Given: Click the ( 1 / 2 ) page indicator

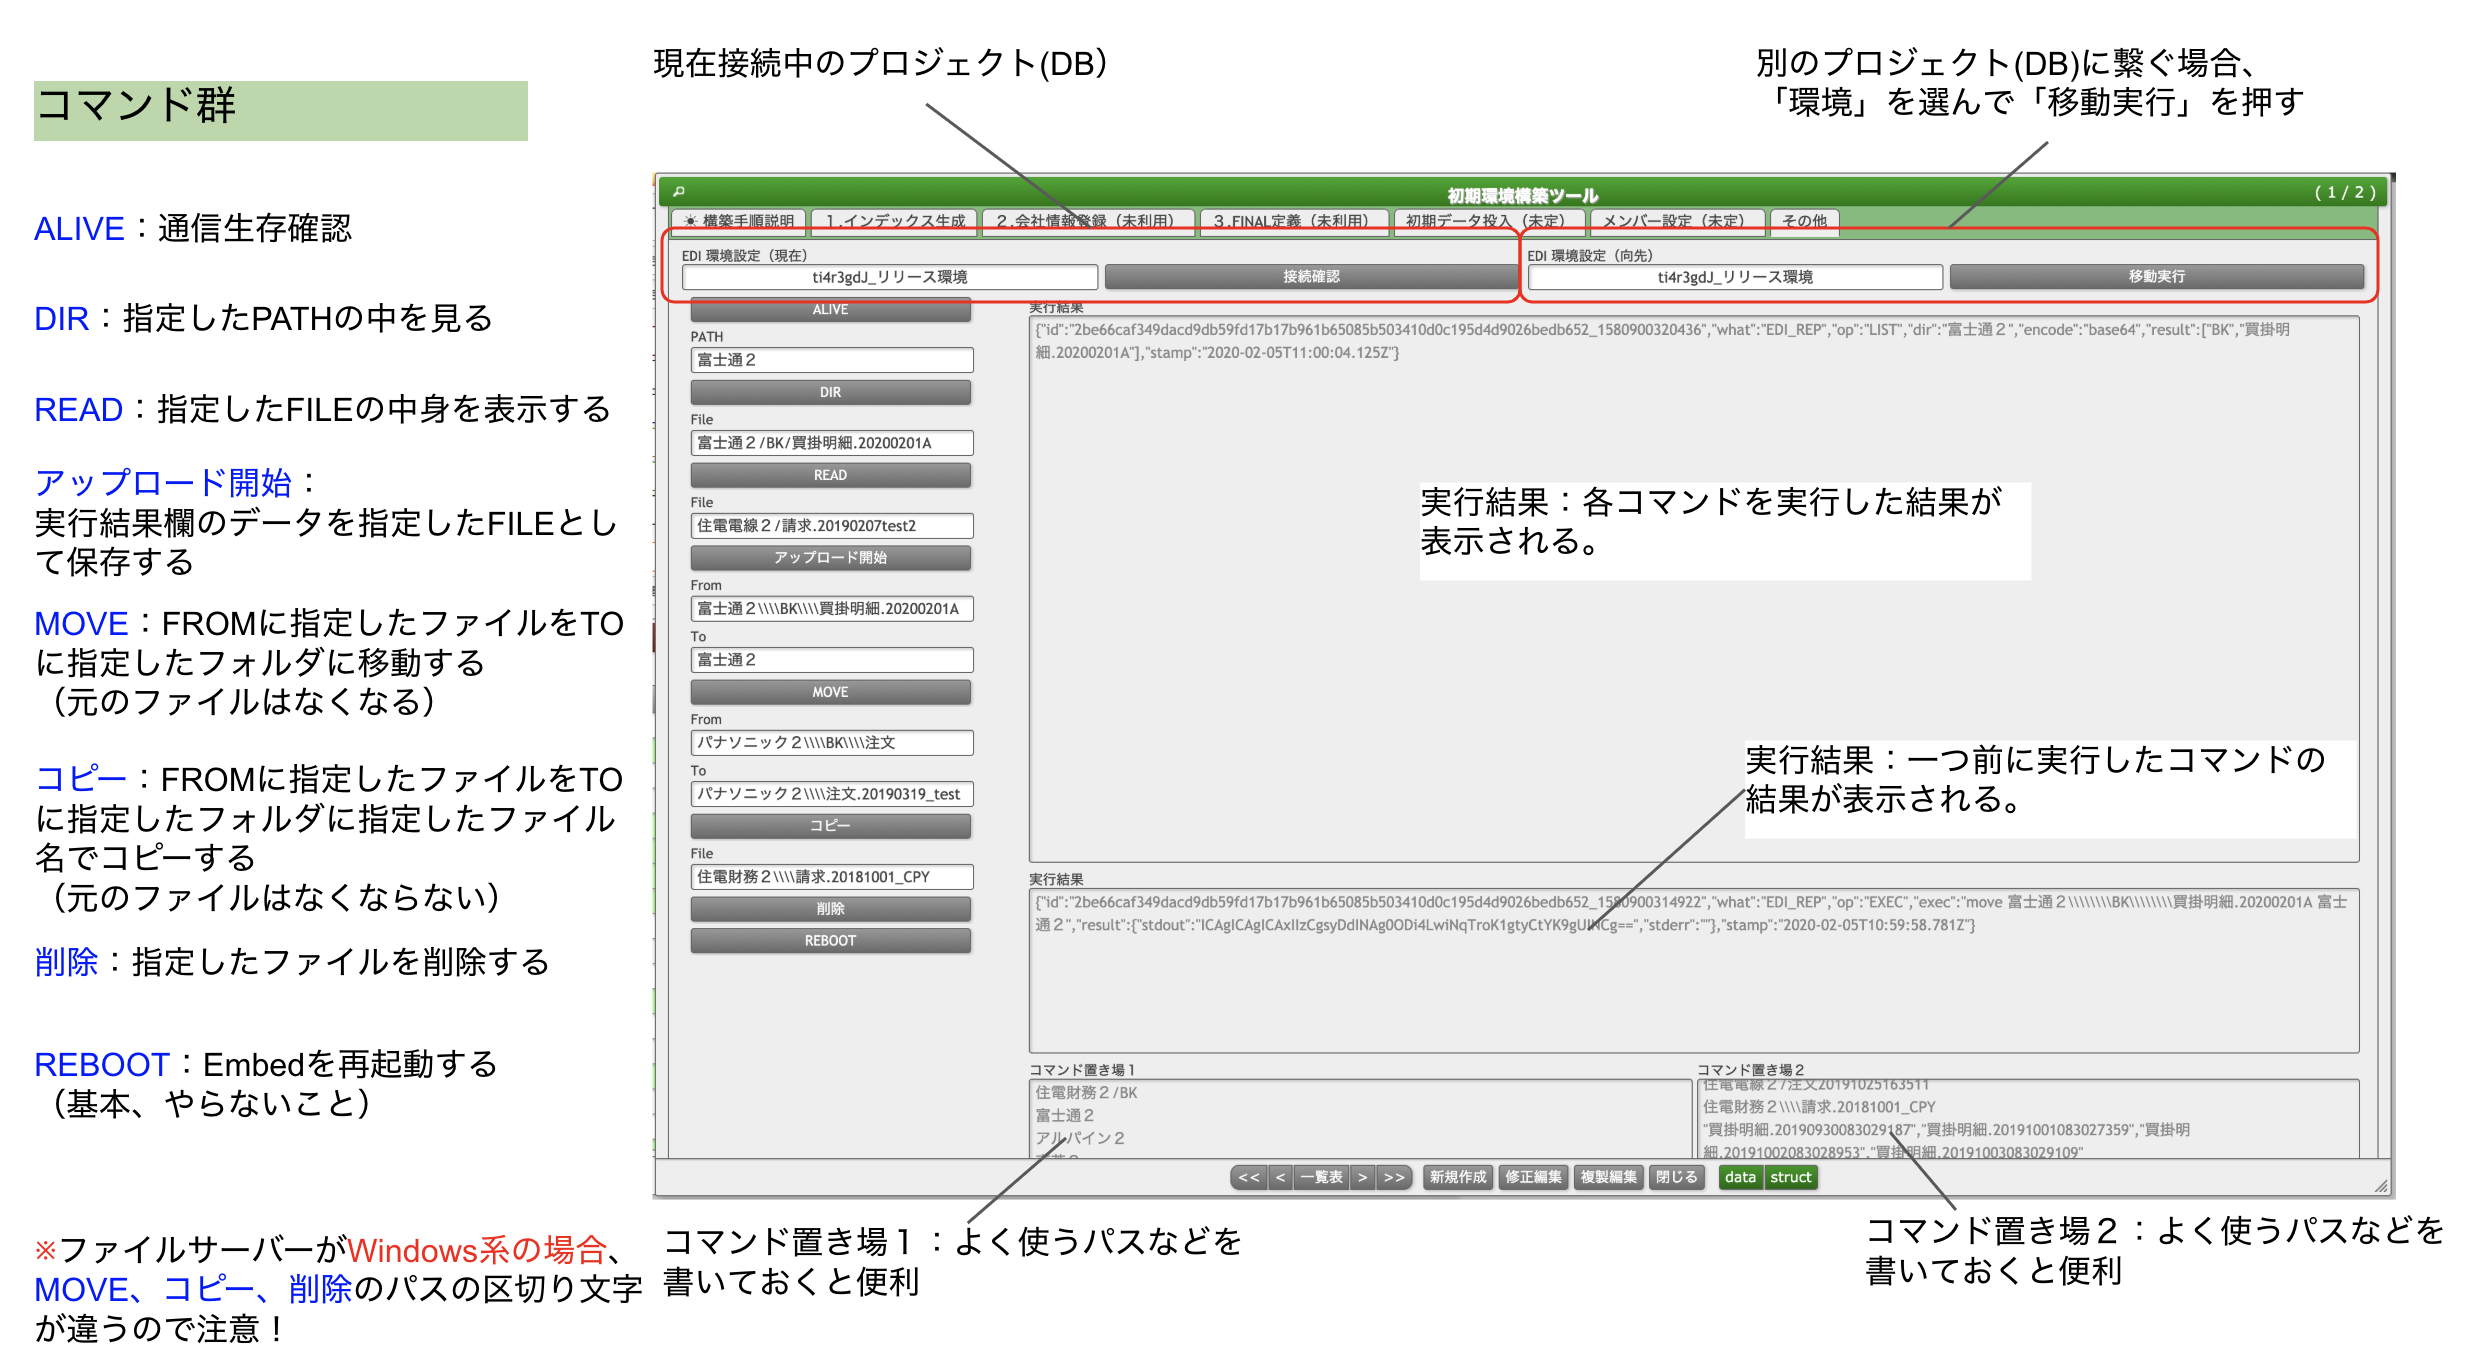Looking at the screenshot, I should point(2345,193).
